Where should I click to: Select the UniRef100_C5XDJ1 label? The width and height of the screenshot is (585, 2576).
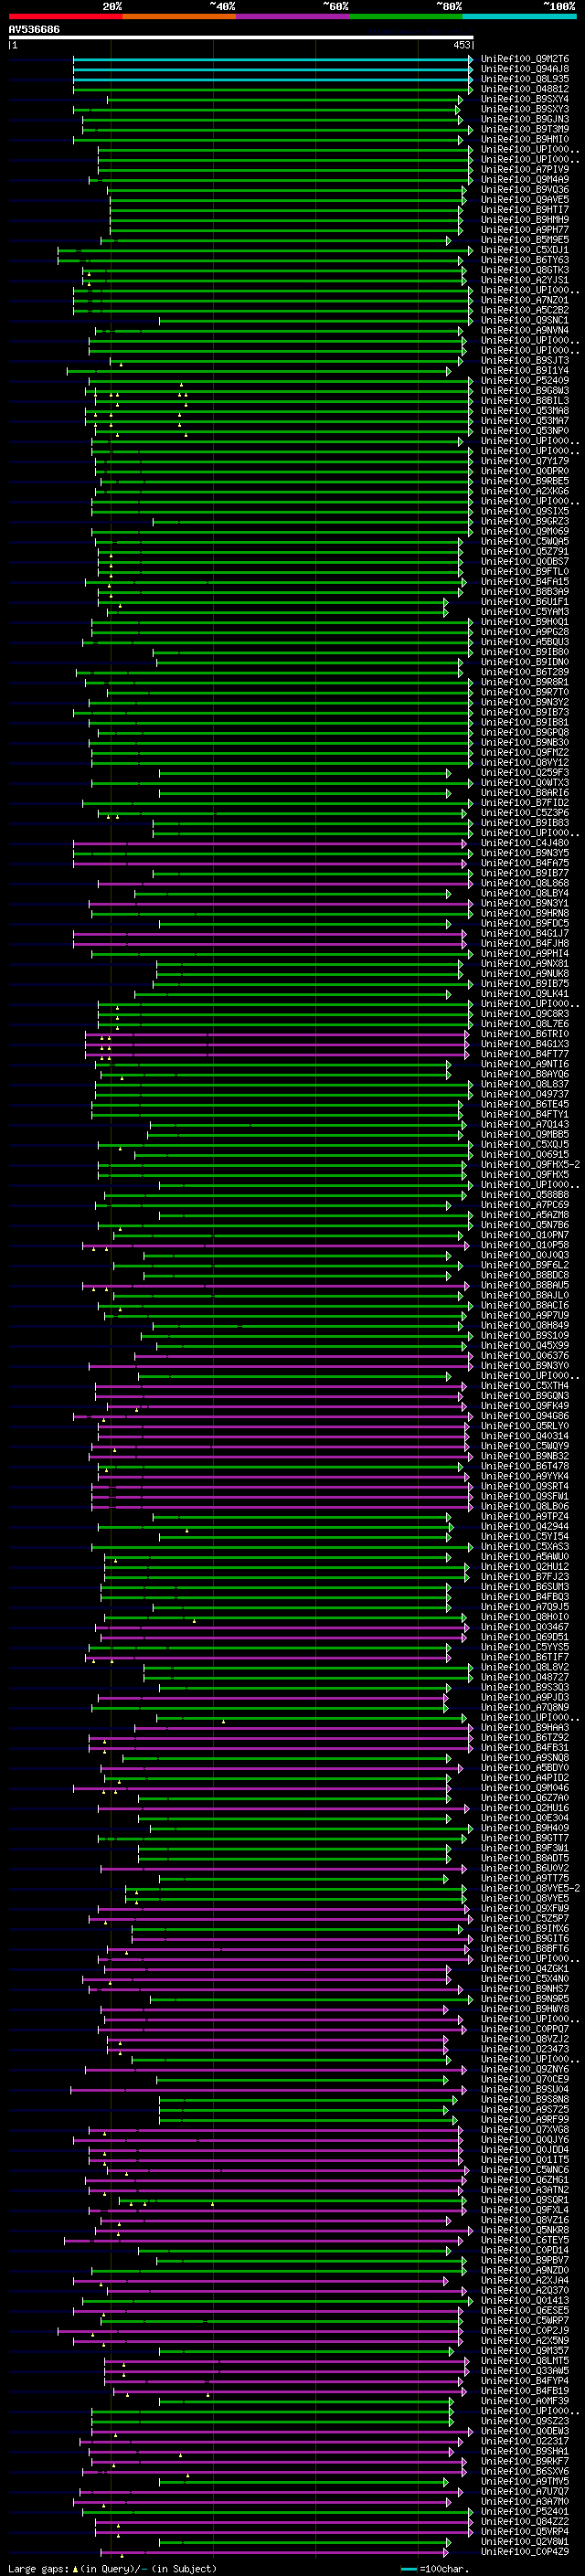[525, 250]
